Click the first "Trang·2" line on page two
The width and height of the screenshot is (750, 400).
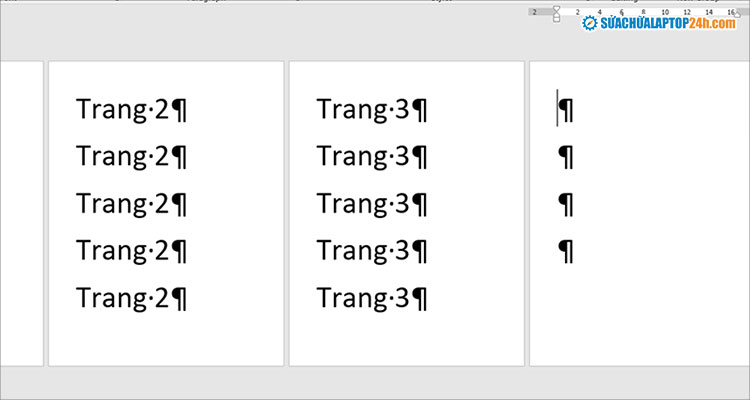pos(131,109)
